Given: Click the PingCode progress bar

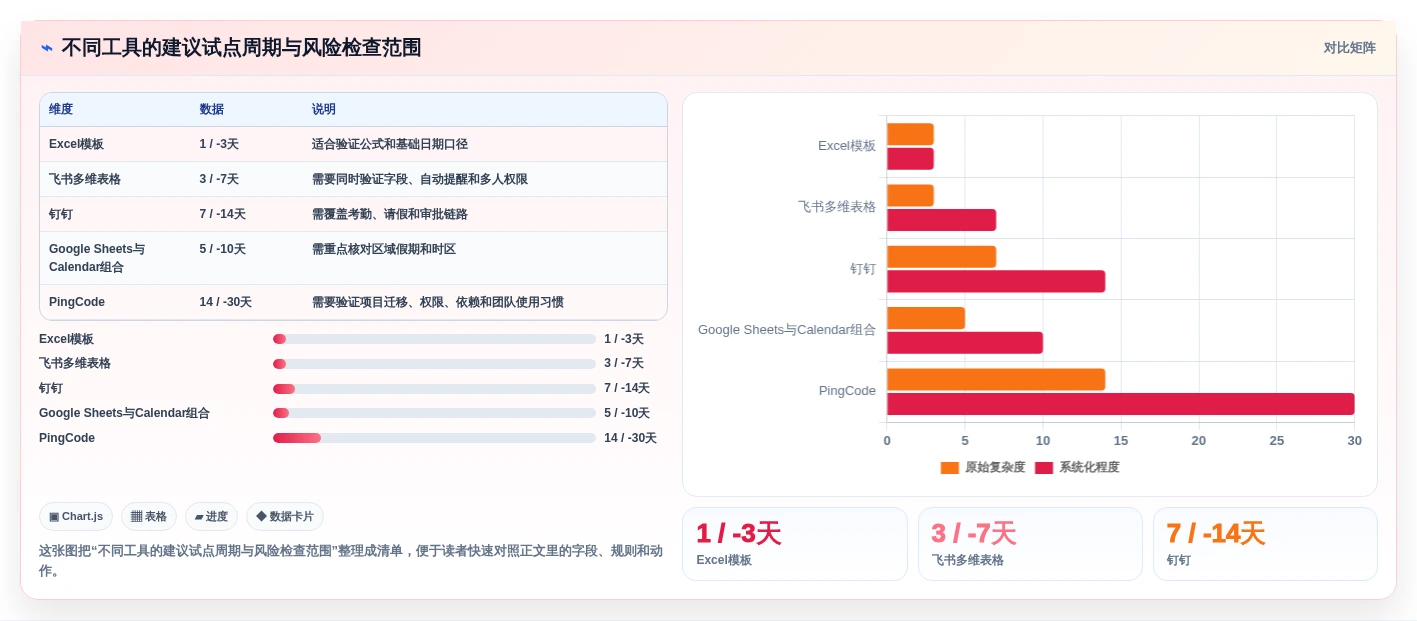Looking at the screenshot, I should point(434,438).
